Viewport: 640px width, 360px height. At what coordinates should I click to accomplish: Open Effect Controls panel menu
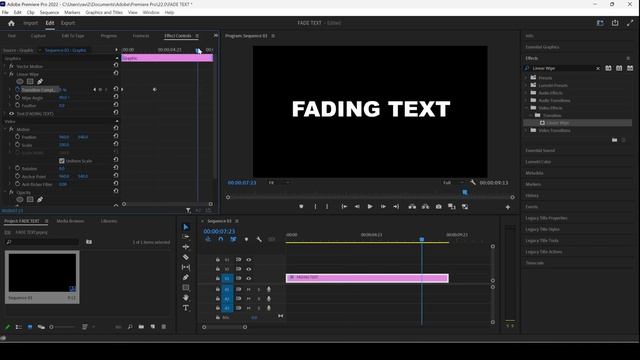(197, 36)
